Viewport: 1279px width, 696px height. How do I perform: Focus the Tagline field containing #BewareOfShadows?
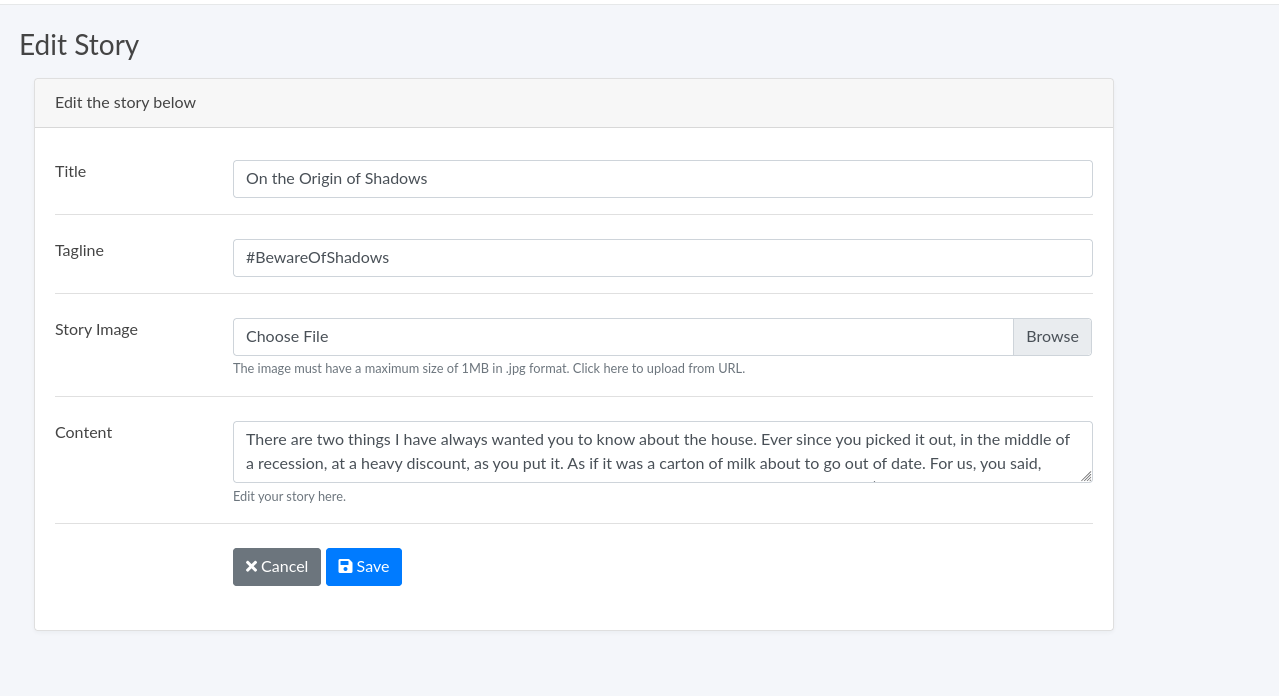tap(662, 258)
